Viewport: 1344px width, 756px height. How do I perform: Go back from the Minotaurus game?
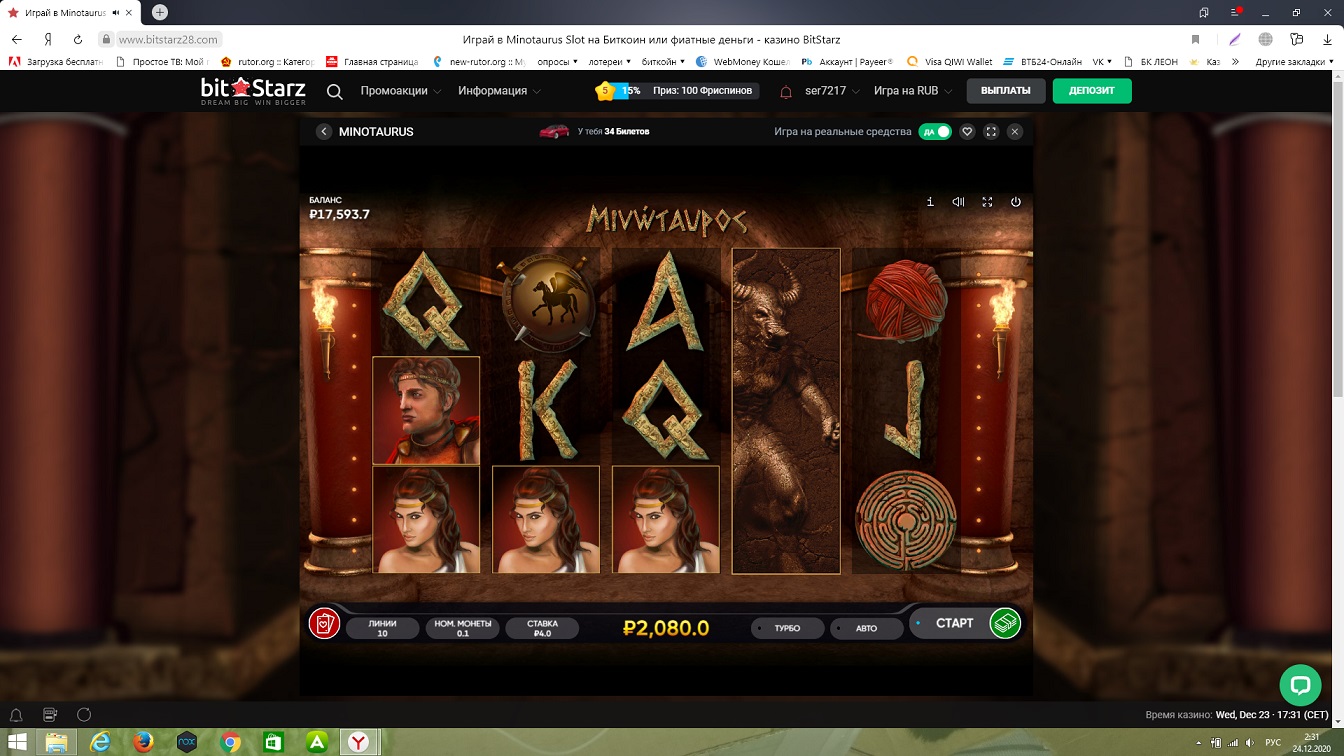point(324,132)
